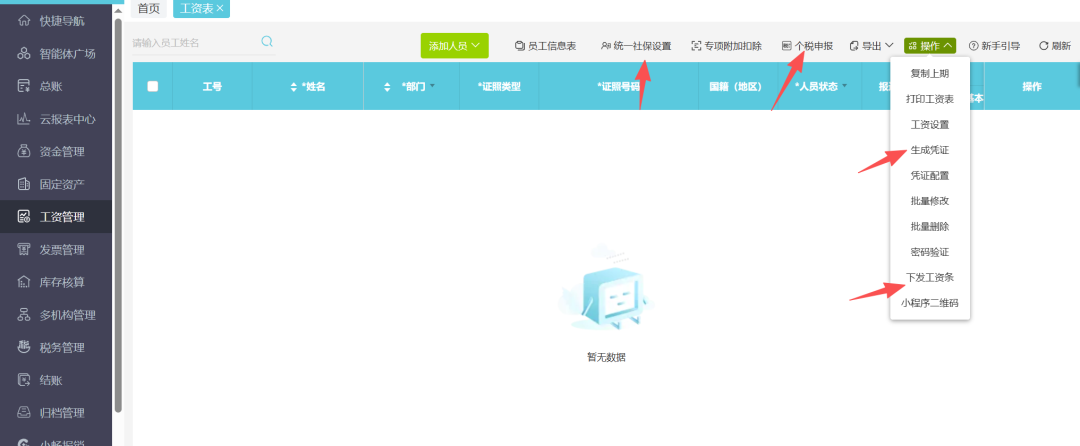The width and height of the screenshot is (1080, 446).
Task: Click the 归档管理 archive icon
Action: [24, 413]
